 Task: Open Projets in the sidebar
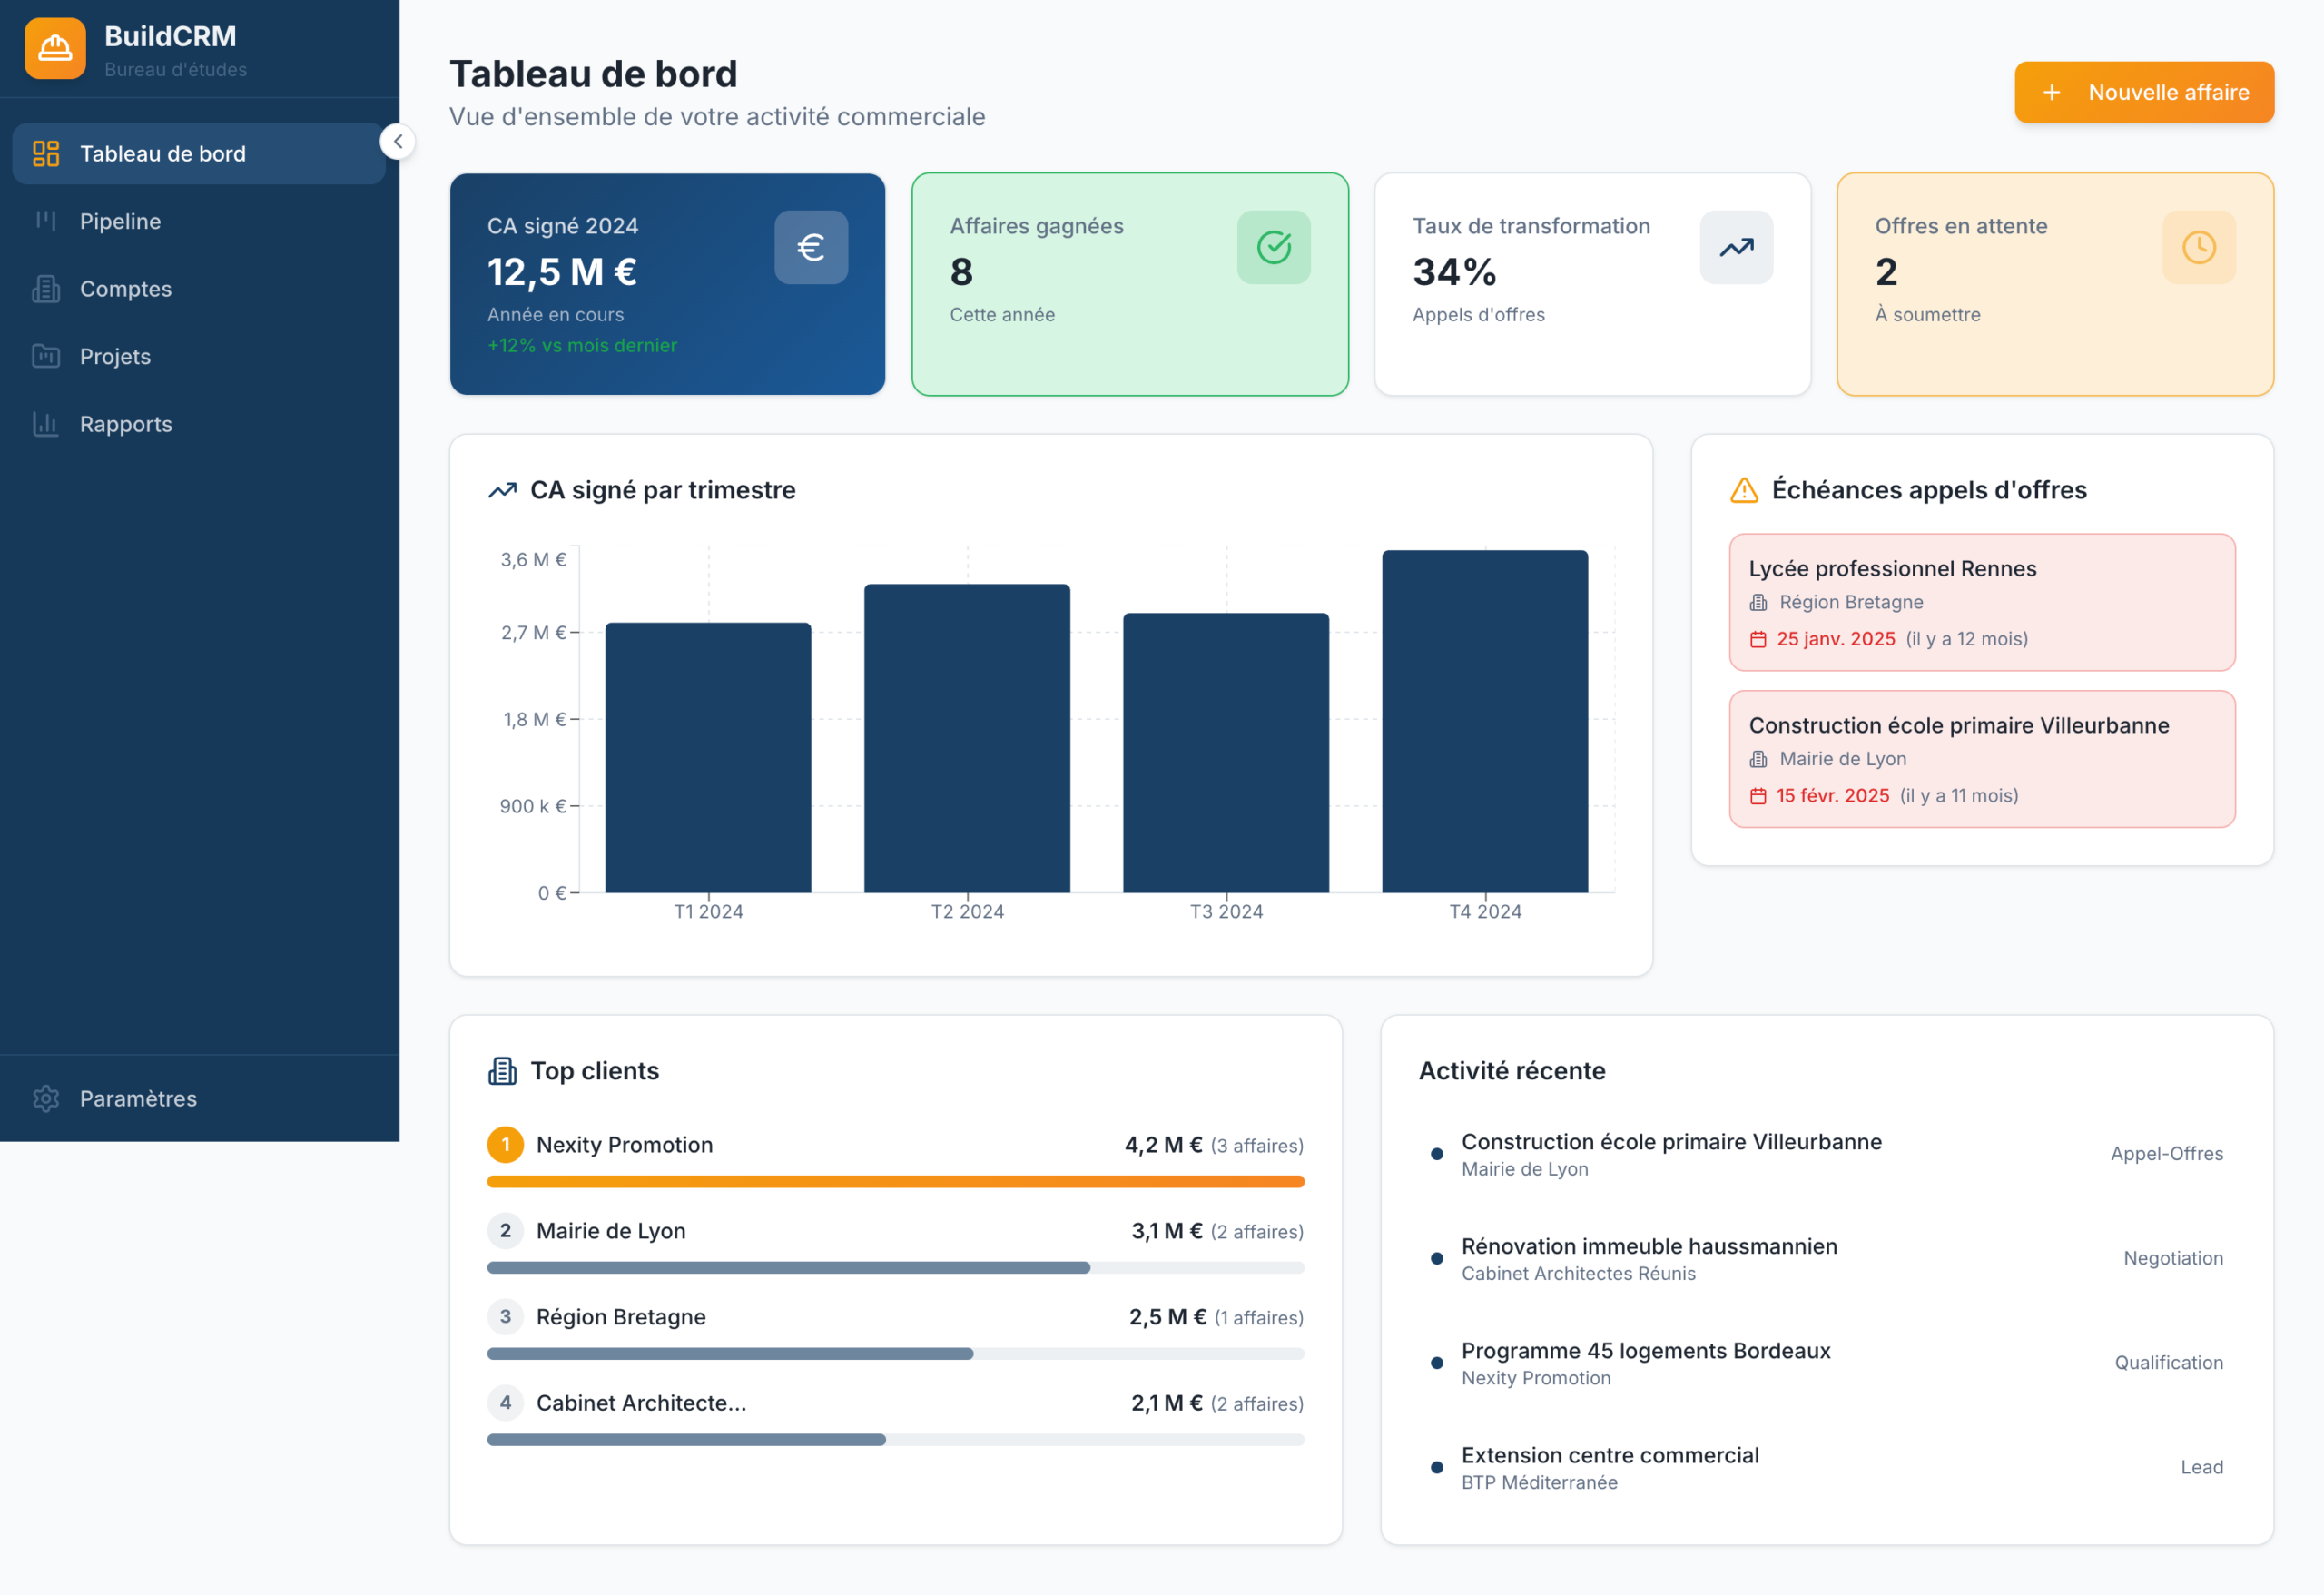(x=115, y=356)
